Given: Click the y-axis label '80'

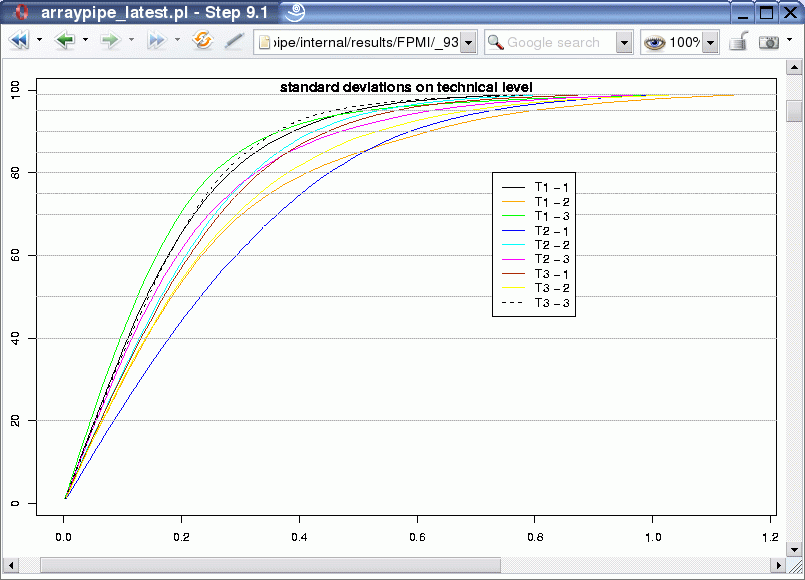Looking at the screenshot, I should point(15,173).
